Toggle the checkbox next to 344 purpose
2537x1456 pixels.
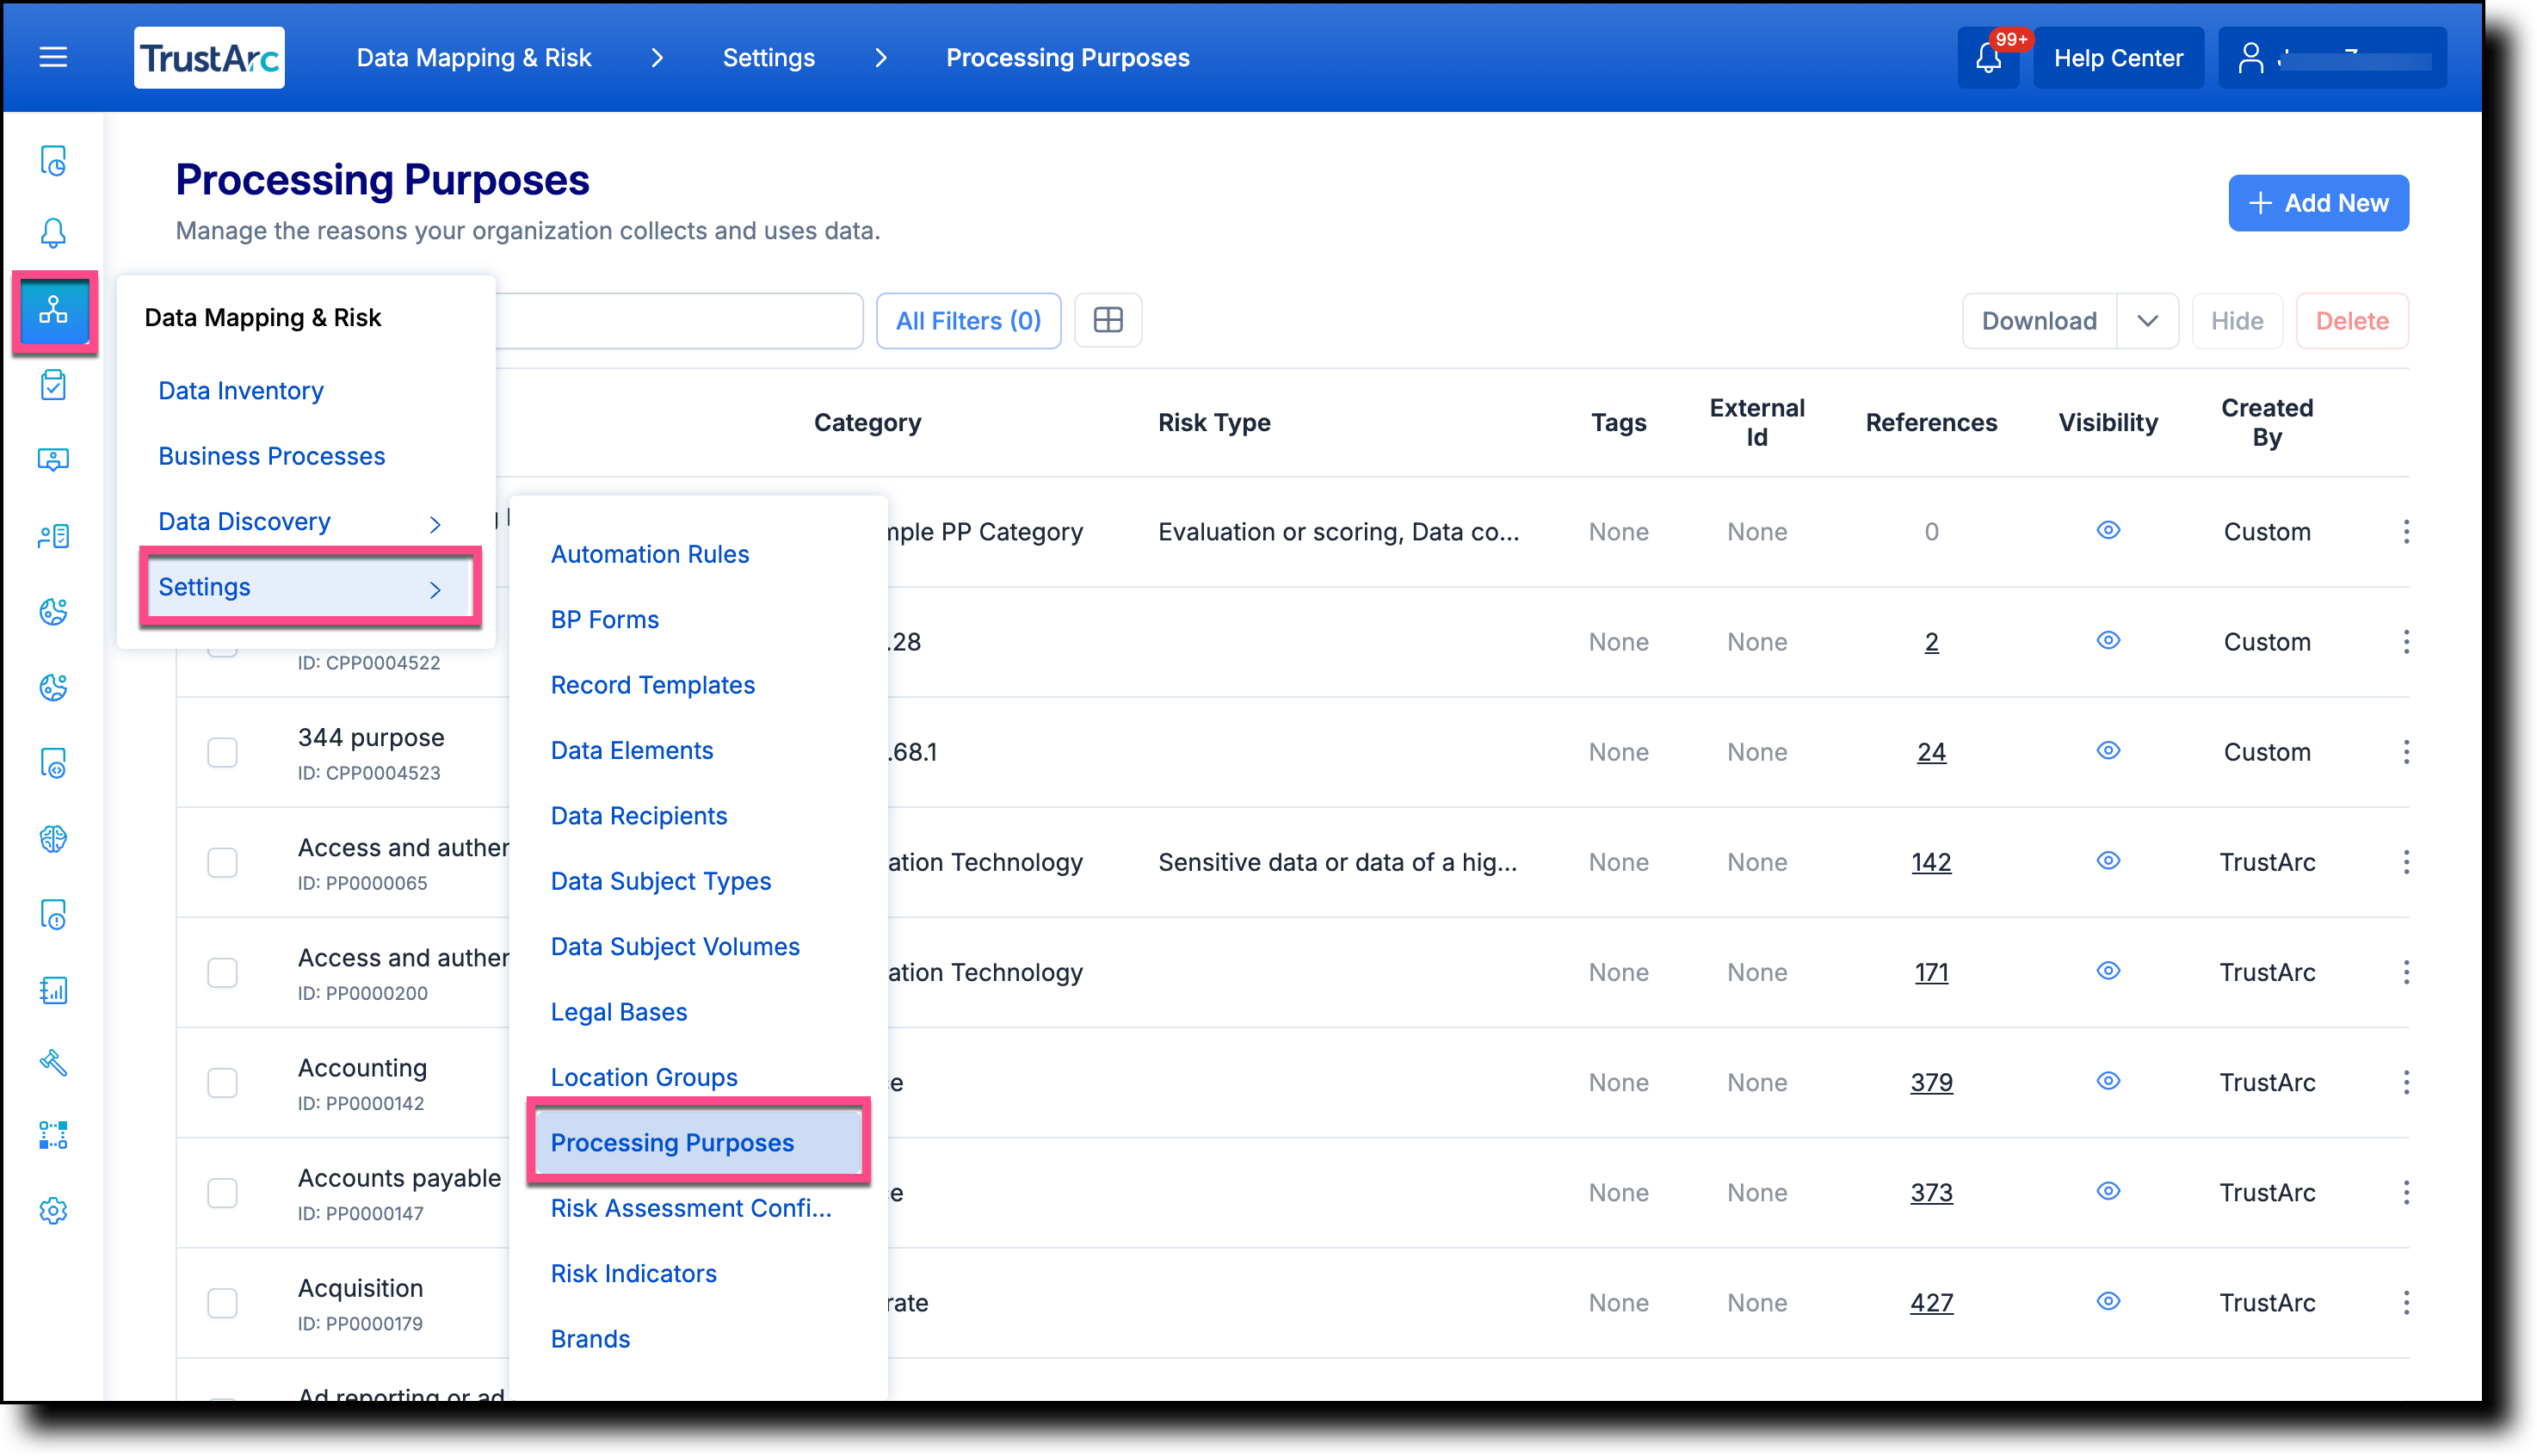point(222,752)
